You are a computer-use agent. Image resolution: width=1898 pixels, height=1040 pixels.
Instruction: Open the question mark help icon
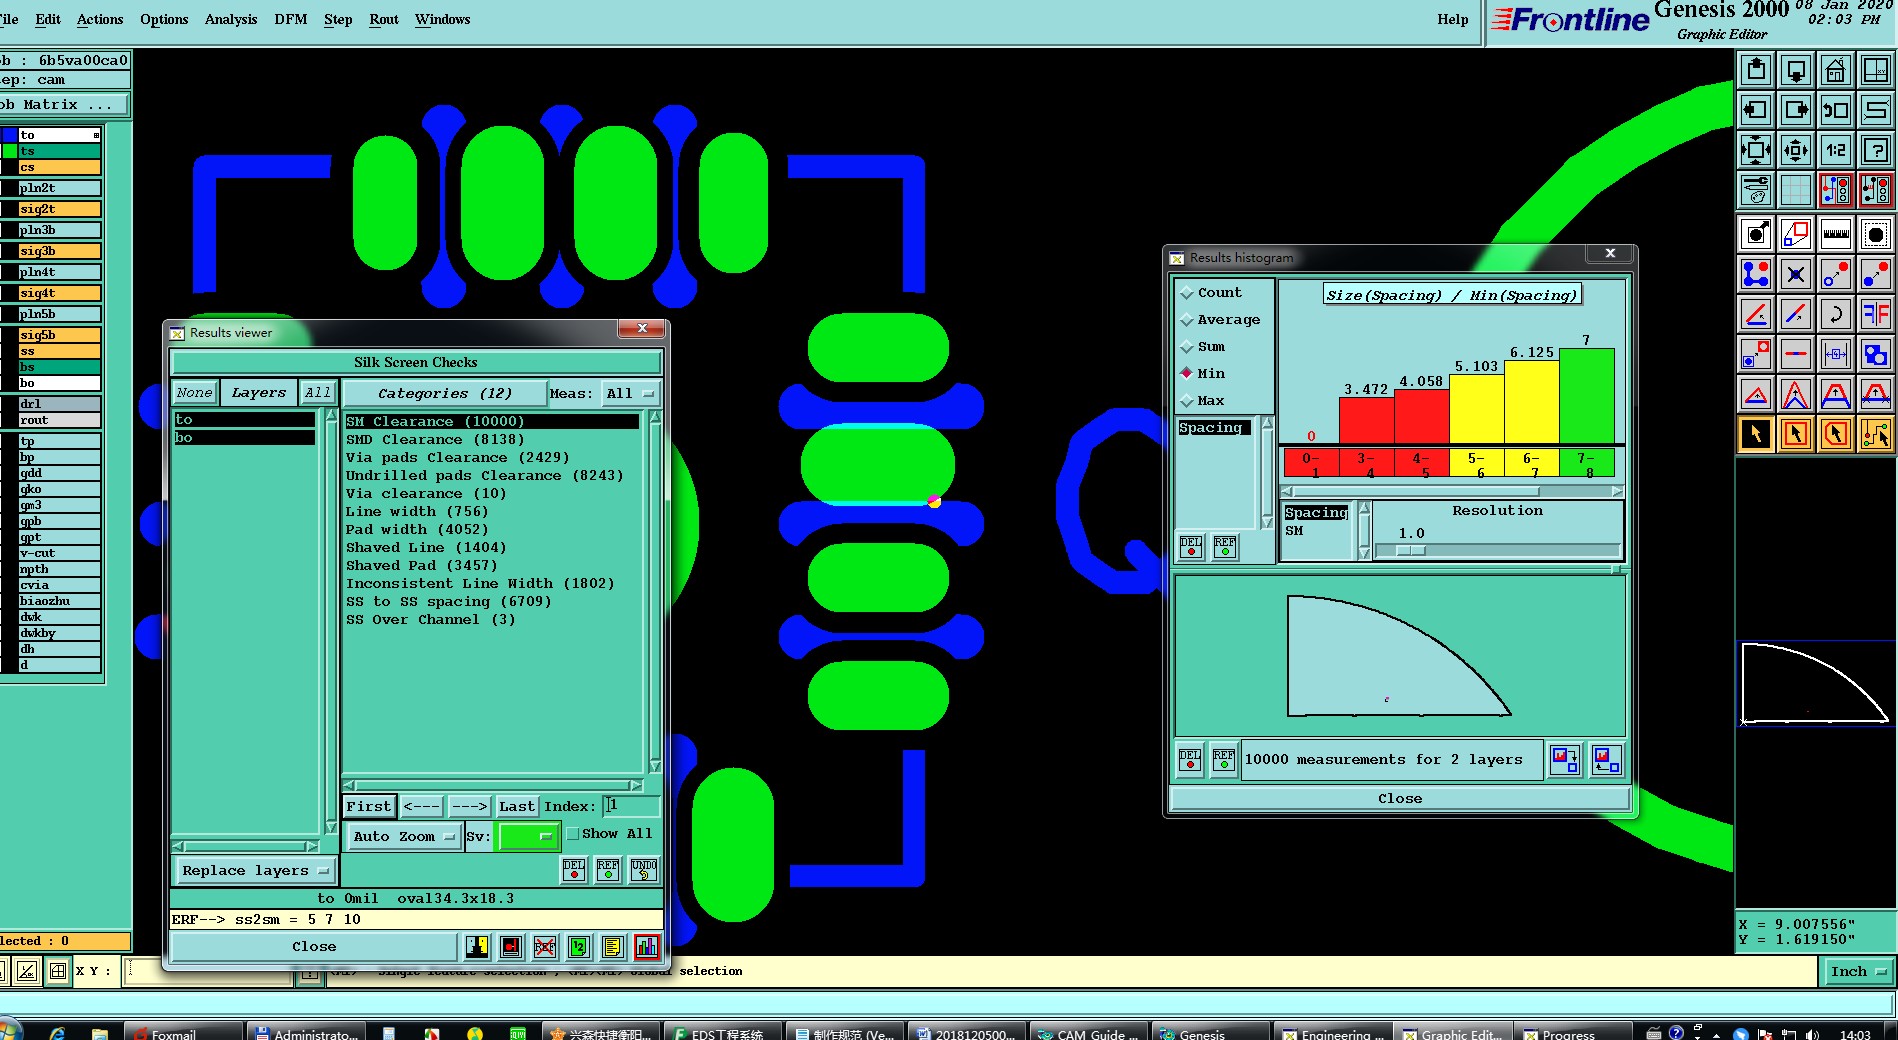pyautogui.click(x=1875, y=150)
